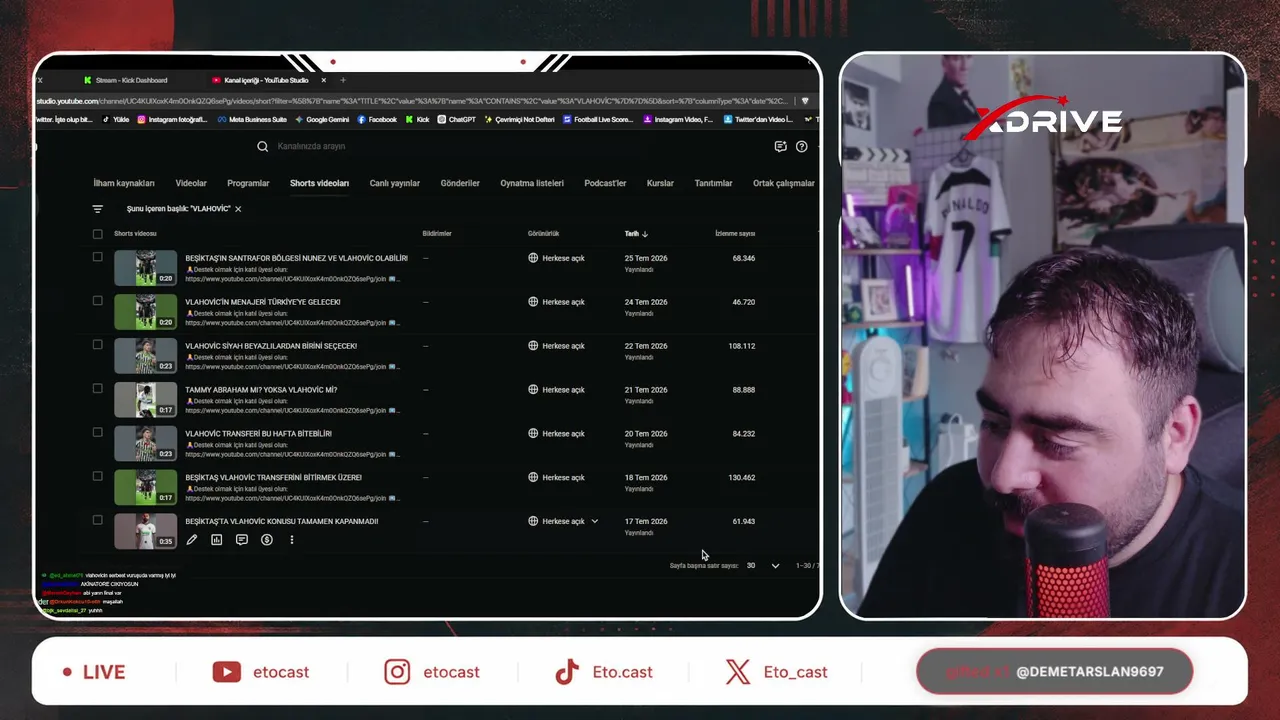Open the visibility dropdown arrow on the 17 Tem row

pos(595,521)
